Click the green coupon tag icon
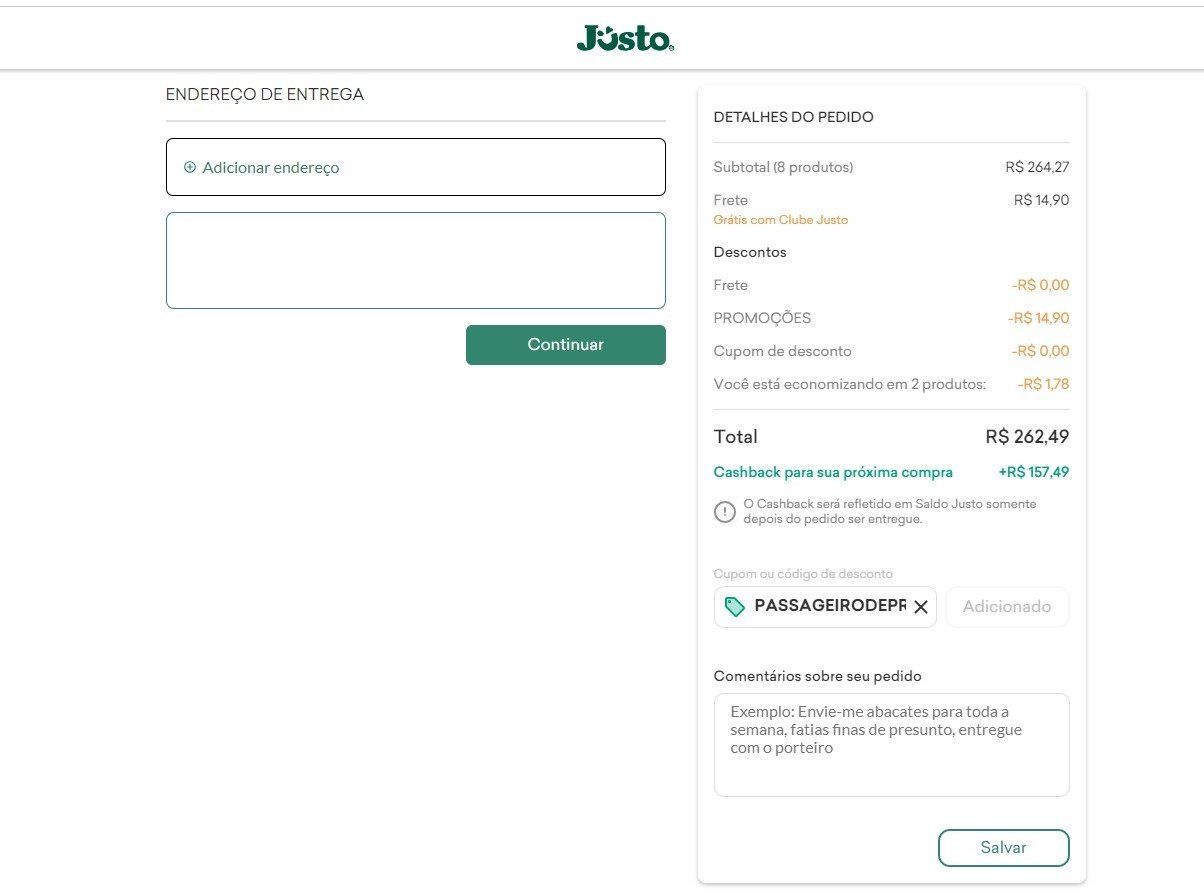Viewport: 1204px width, 896px height. [x=735, y=607]
